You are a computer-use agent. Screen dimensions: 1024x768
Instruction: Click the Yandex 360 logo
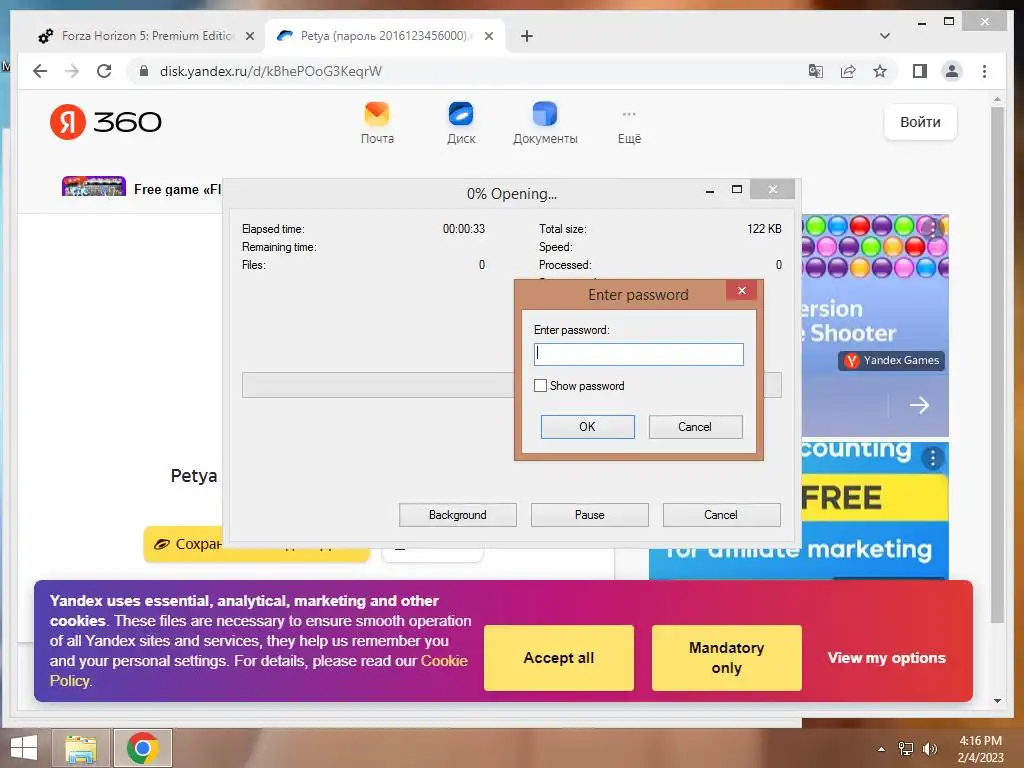106,121
